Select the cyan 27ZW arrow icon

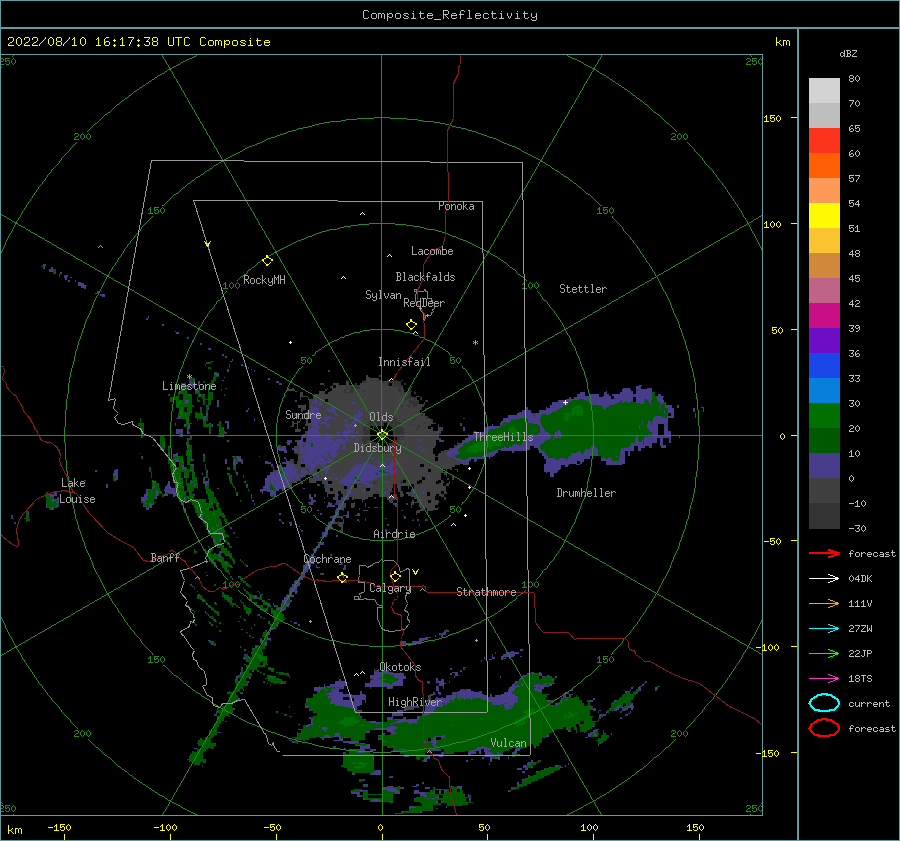(824, 629)
